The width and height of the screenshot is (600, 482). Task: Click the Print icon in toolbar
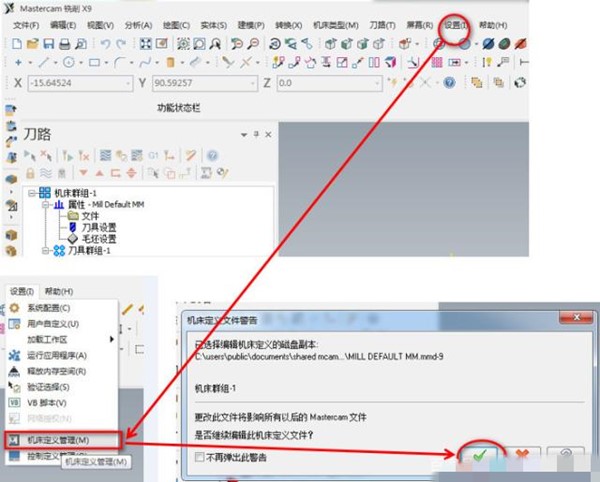(65, 44)
